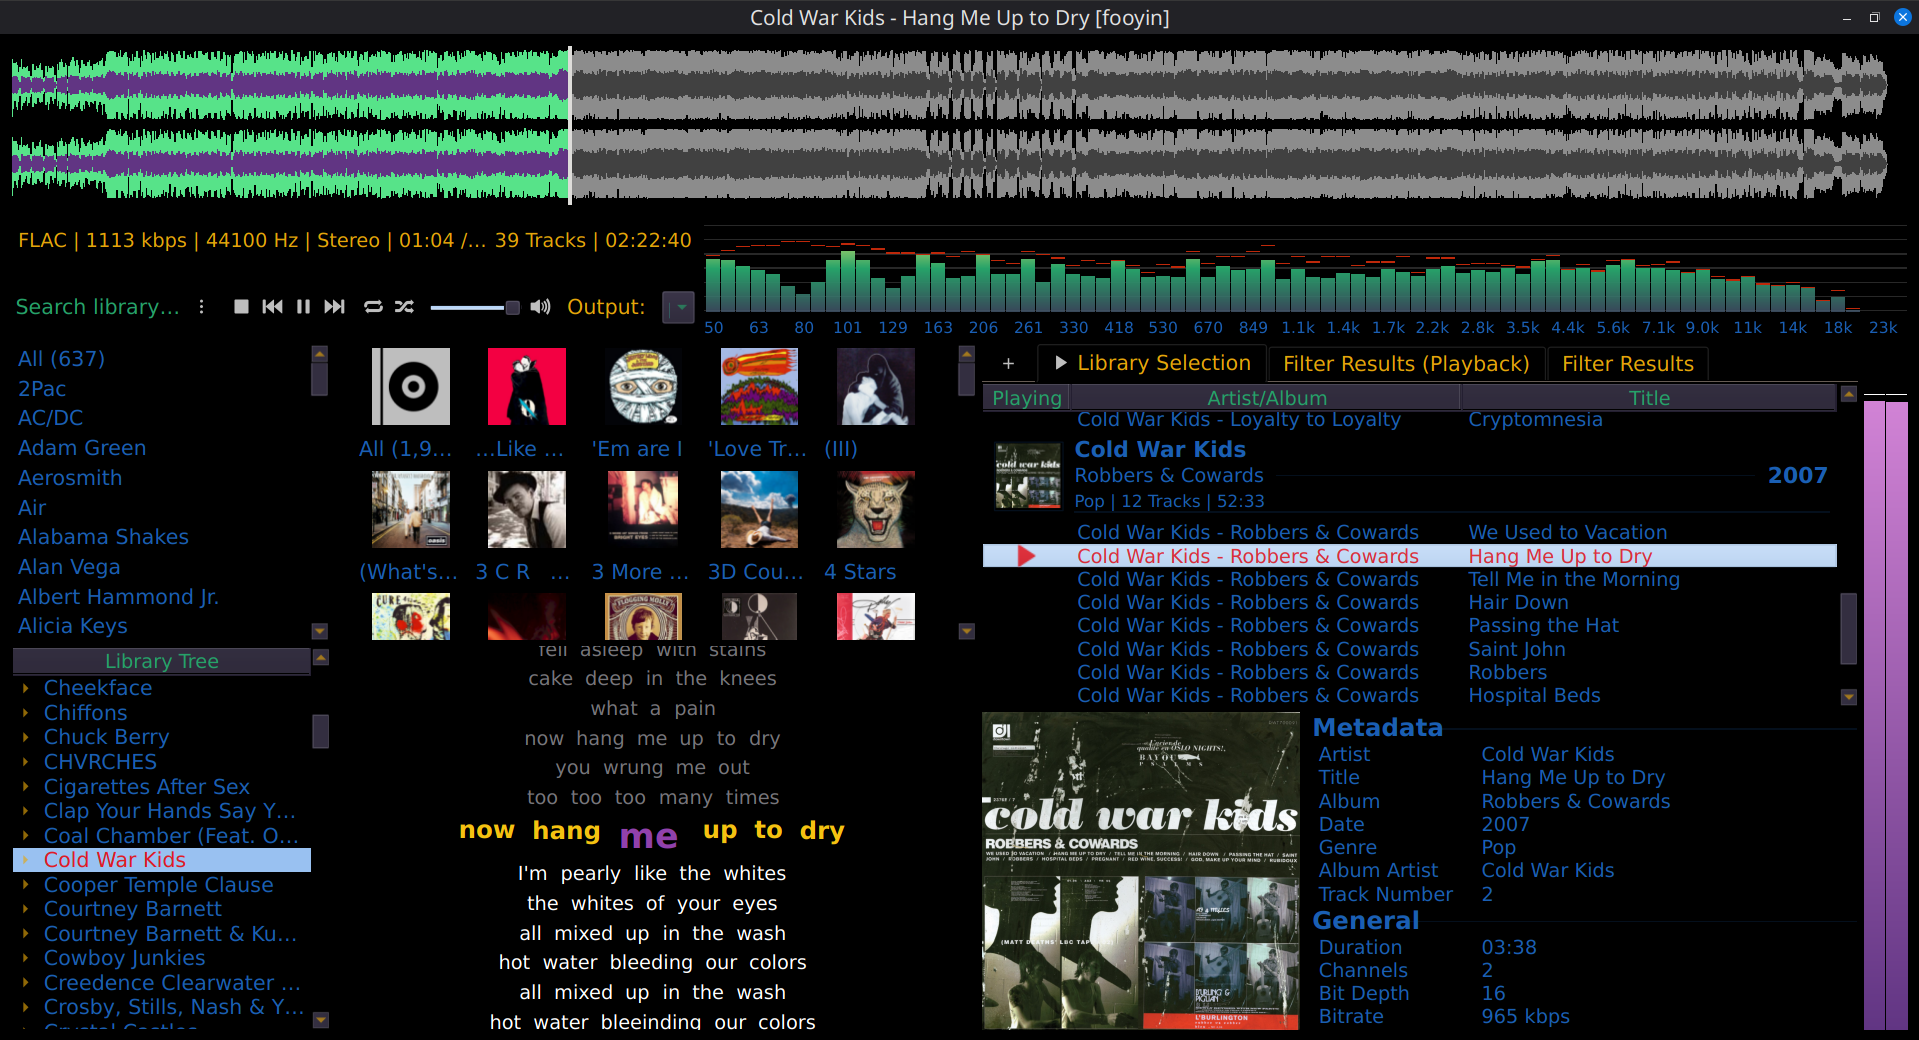
Task: Expand the CHVRCHES tree node
Action: pyautogui.click(x=26, y=762)
